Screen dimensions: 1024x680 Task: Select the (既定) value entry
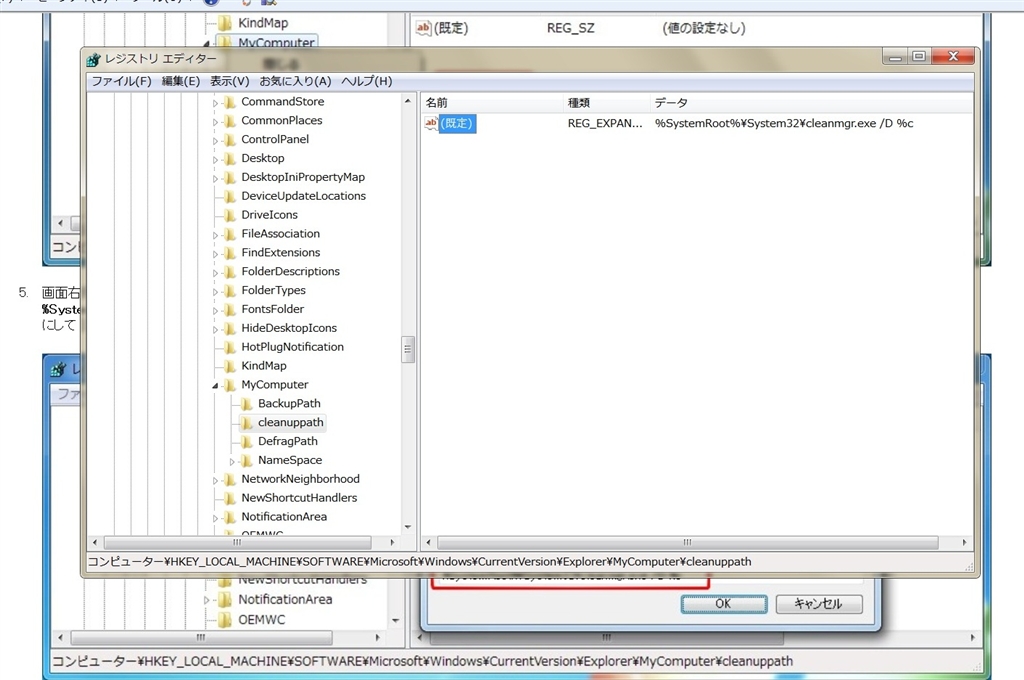(x=457, y=123)
